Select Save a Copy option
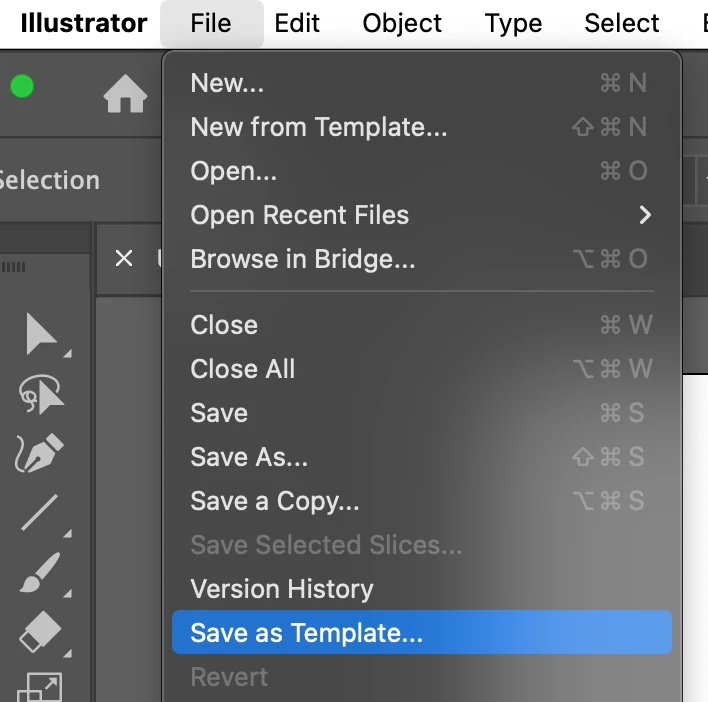This screenshot has width=708, height=702. 274,501
